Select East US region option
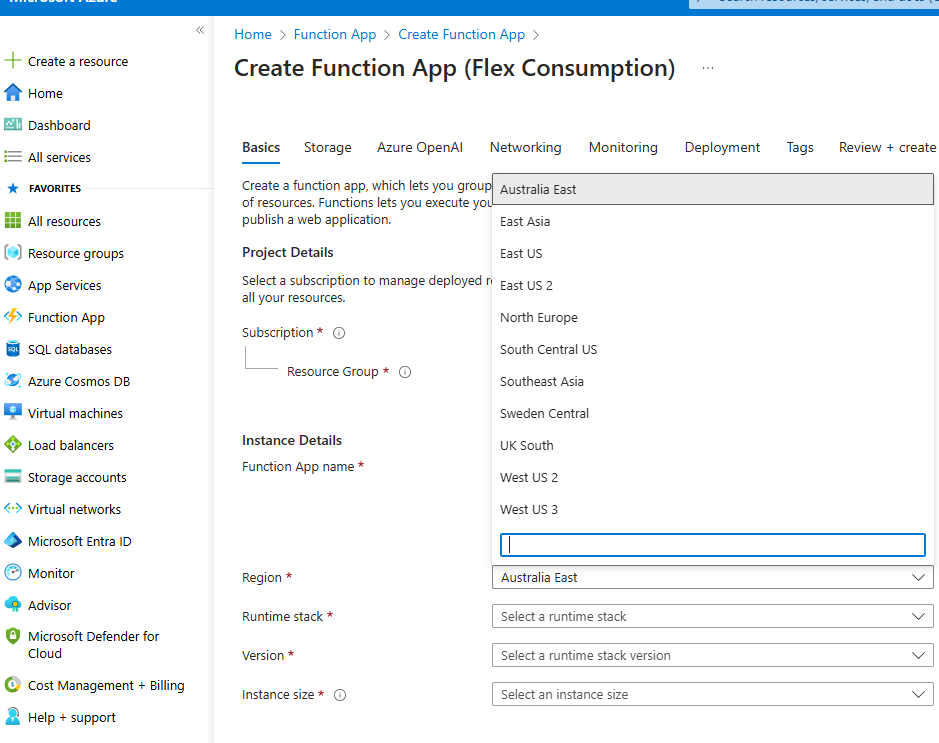Viewport: 939px width, 743px height. [713, 253]
